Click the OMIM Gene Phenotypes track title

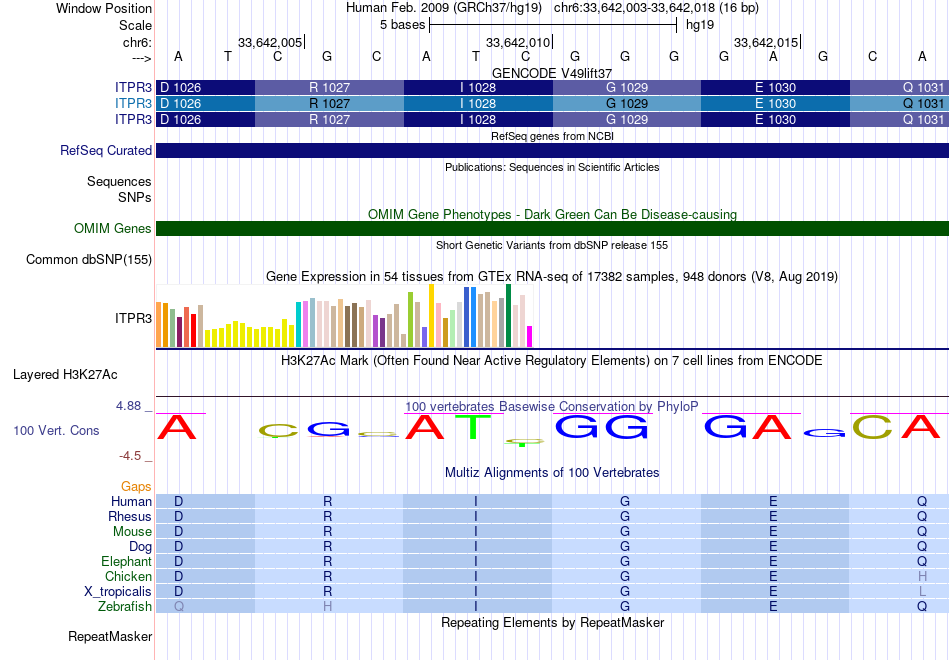click(552, 215)
